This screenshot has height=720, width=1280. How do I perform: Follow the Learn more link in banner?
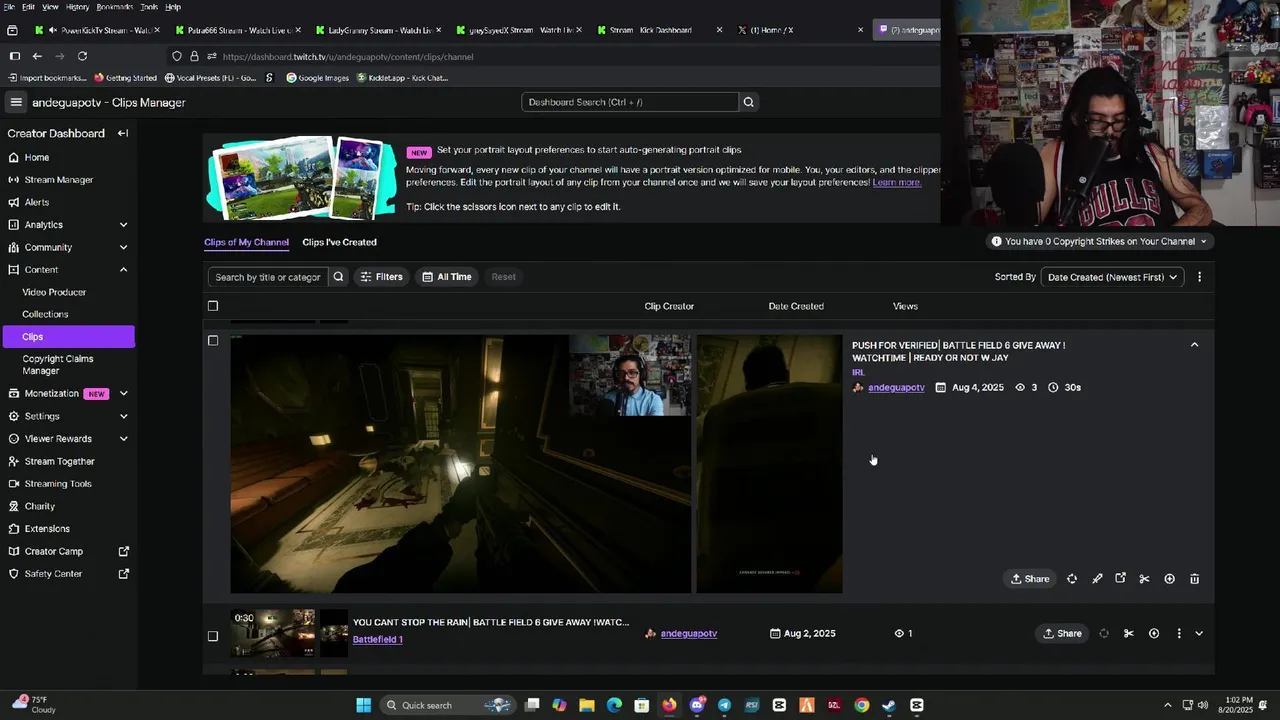pos(897,182)
